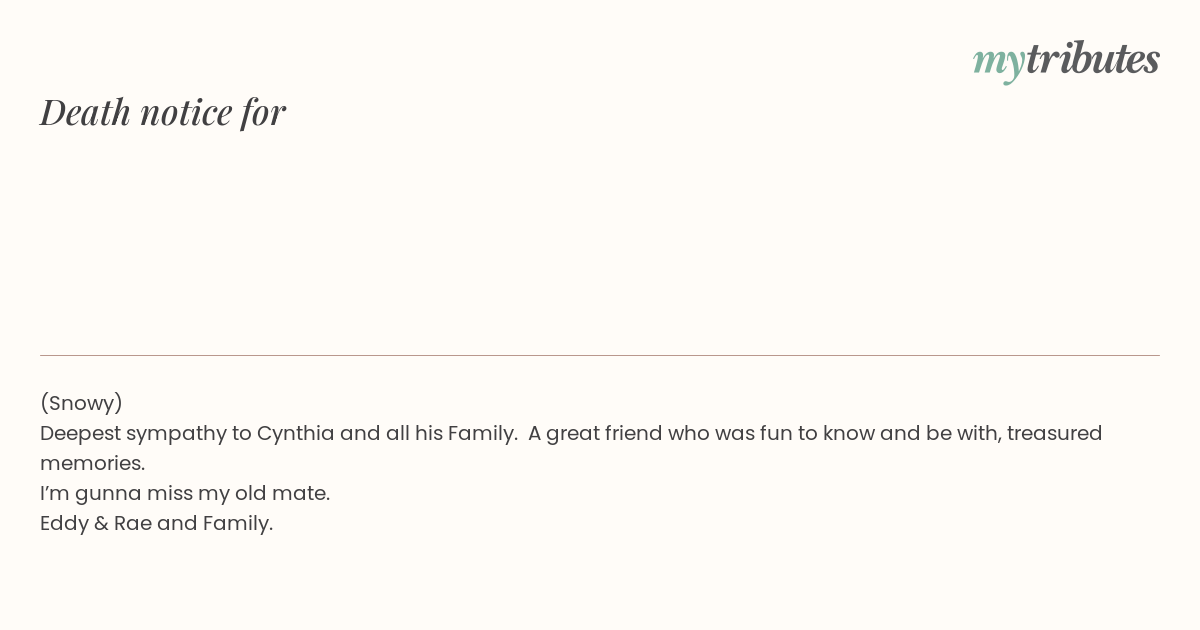1200x630 pixels.
Task: Click the "(Snowy)" nickname text
Action: tap(81, 403)
